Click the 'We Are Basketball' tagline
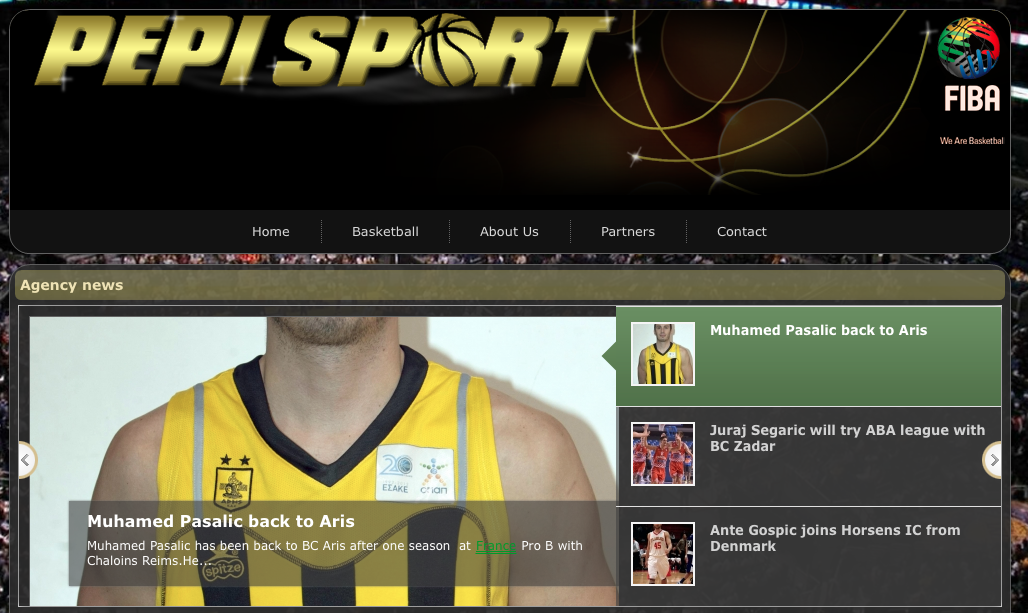This screenshot has width=1028, height=613. pyautogui.click(x=972, y=141)
